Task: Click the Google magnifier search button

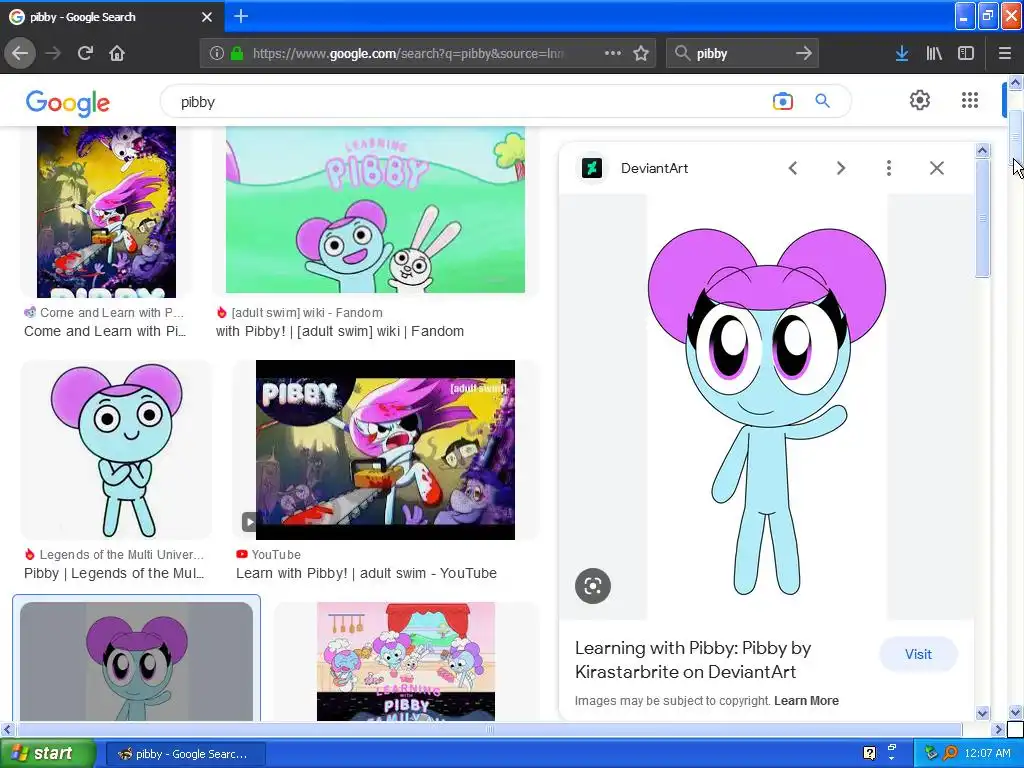Action: (822, 101)
